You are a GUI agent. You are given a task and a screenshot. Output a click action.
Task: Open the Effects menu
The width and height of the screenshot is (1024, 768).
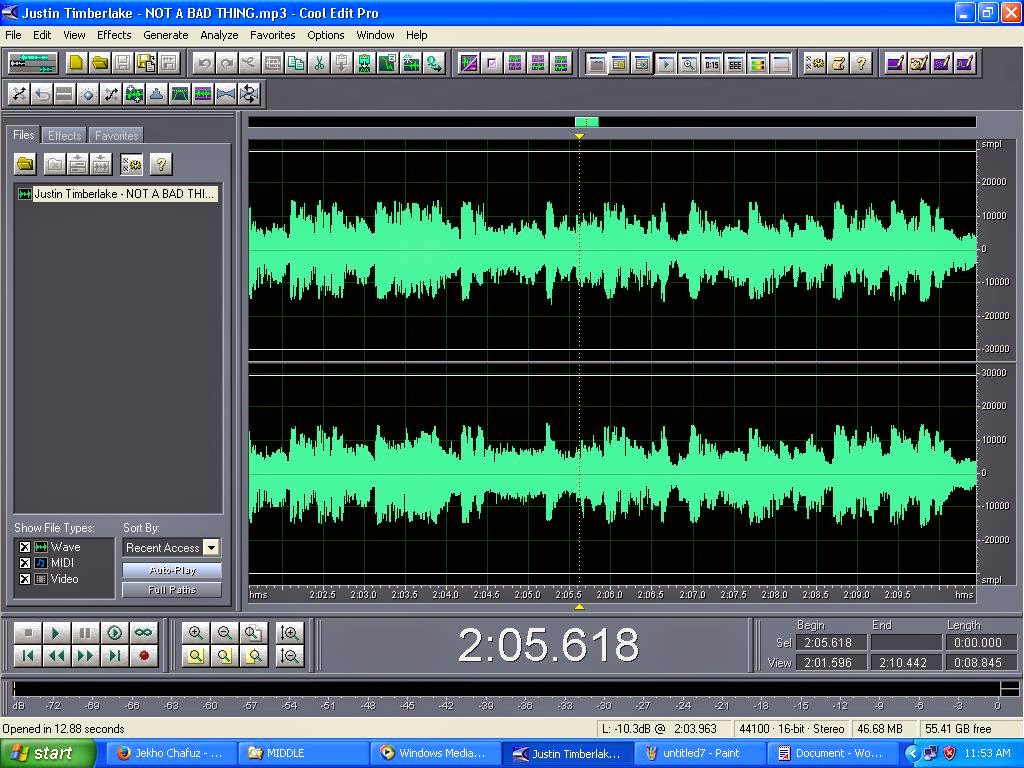click(x=114, y=35)
